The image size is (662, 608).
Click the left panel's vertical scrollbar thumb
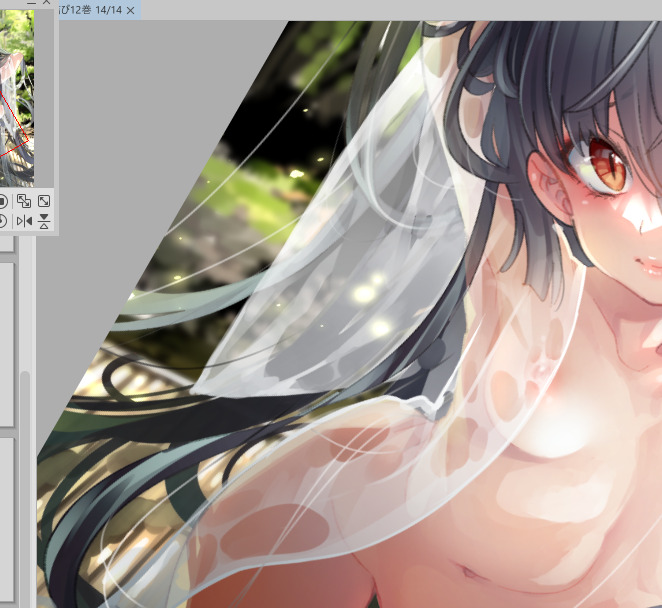26,488
